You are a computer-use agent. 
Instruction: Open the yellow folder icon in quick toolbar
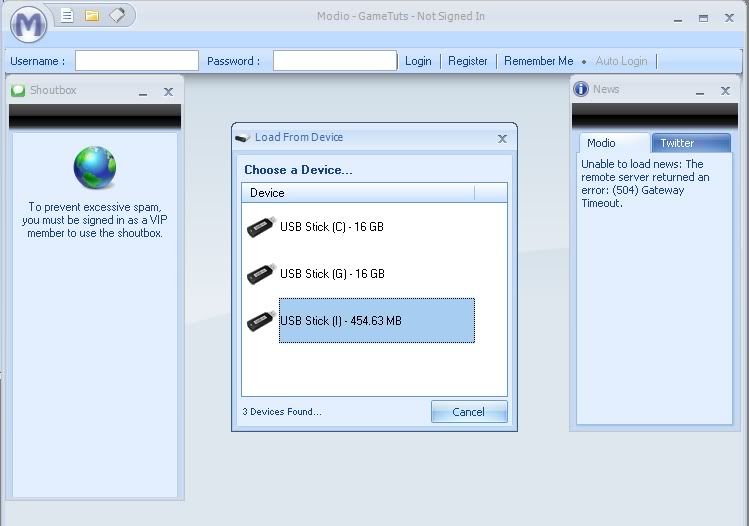[x=92, y=16]
